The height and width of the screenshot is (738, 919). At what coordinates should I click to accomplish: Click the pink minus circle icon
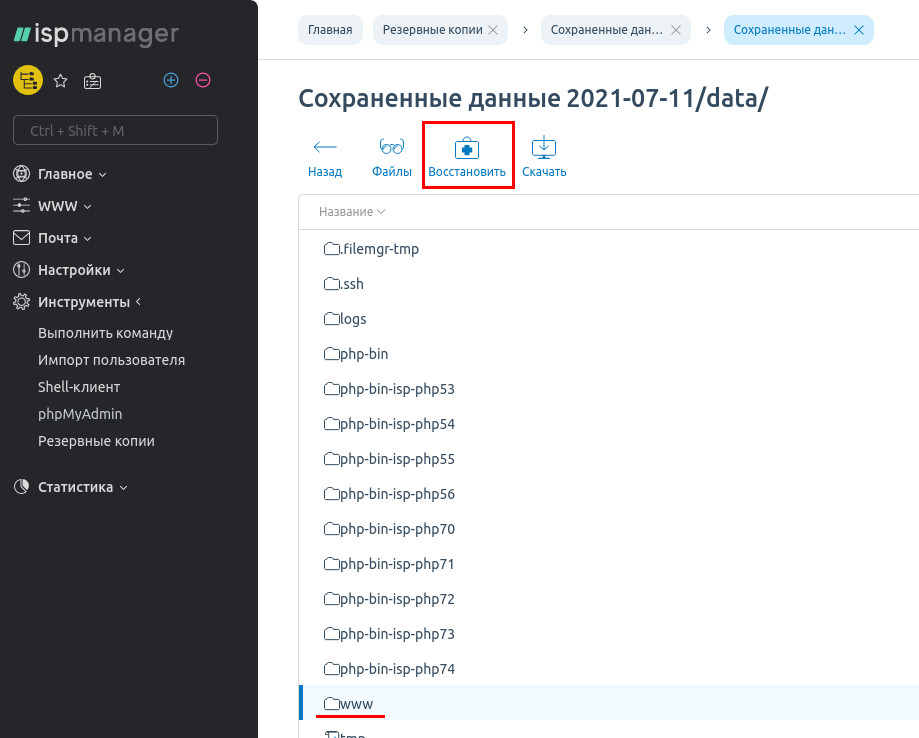tap(203, 80)
